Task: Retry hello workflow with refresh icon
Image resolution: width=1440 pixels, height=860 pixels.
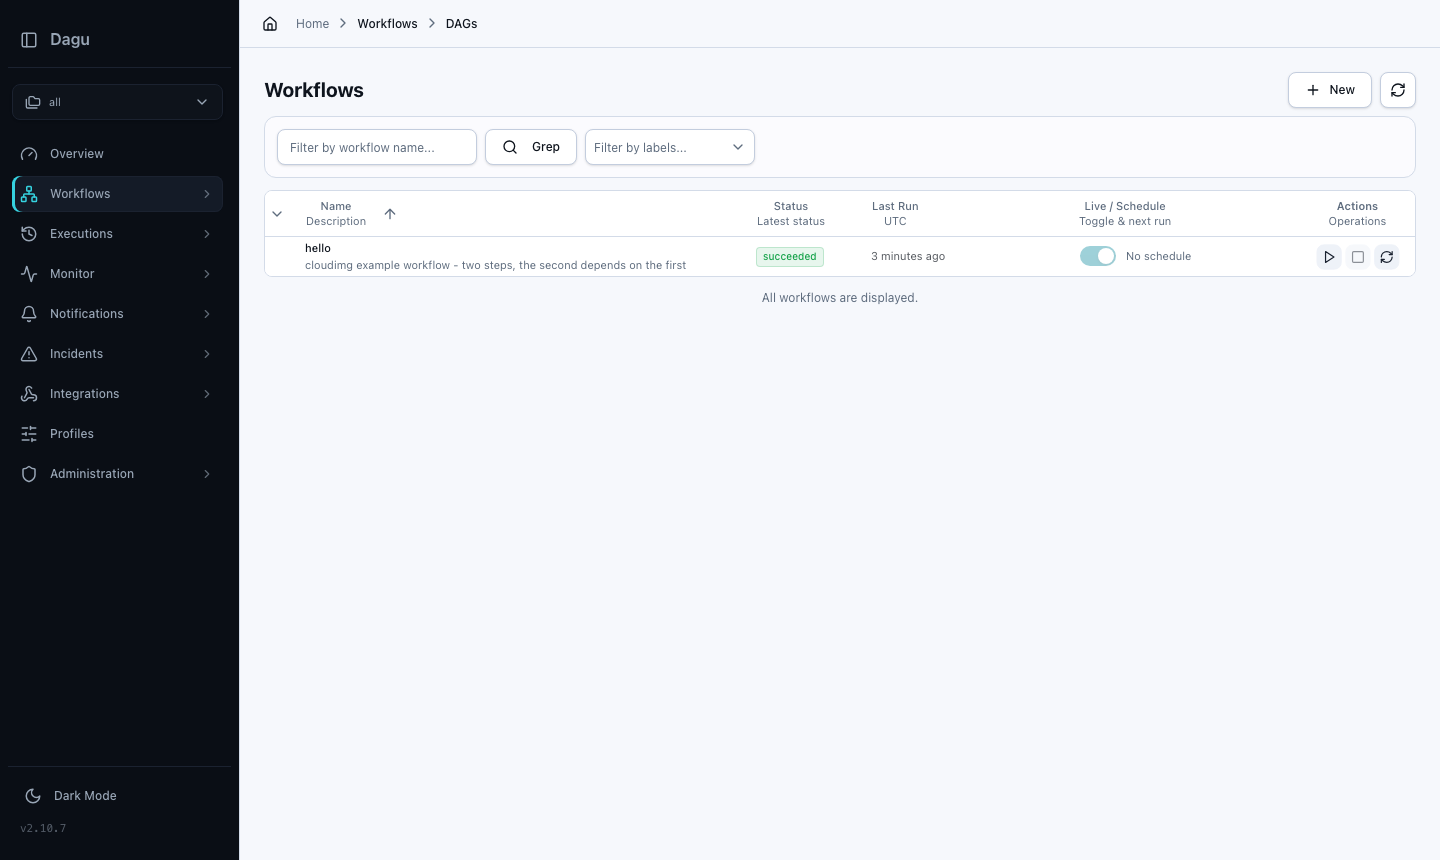Action: (1387, 257)
